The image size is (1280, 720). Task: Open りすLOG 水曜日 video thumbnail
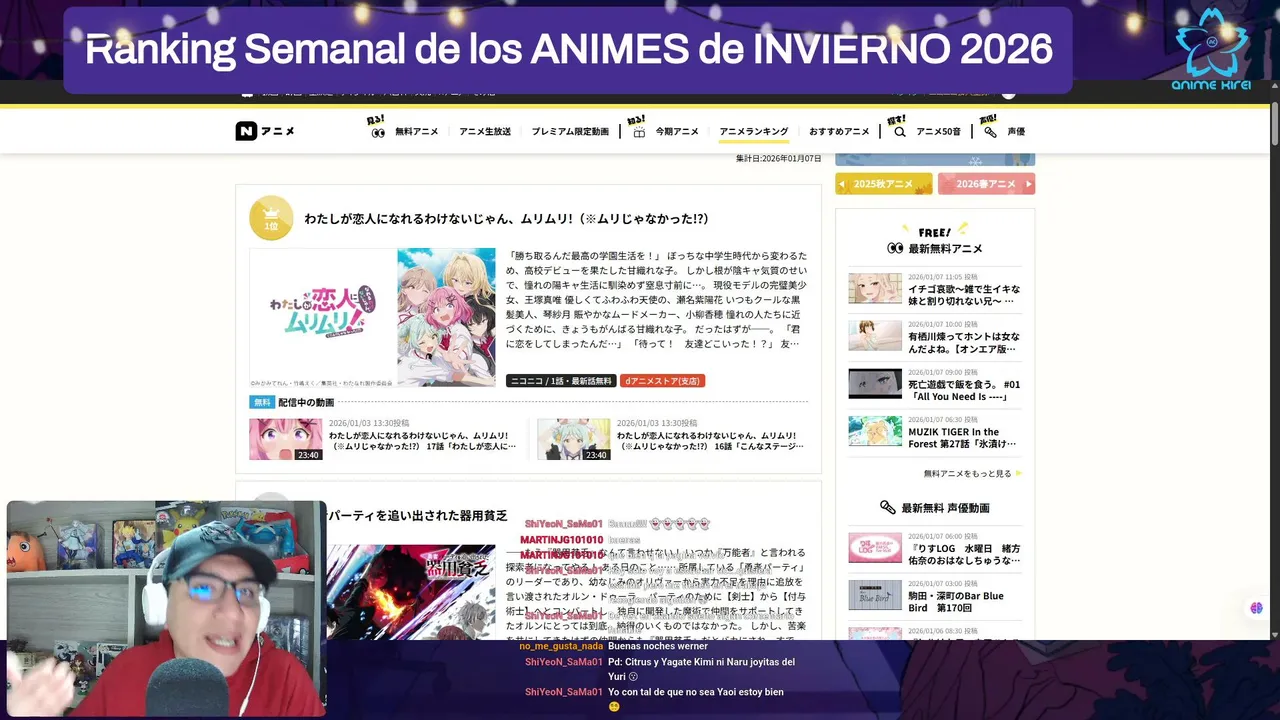[x=875, y=547]
